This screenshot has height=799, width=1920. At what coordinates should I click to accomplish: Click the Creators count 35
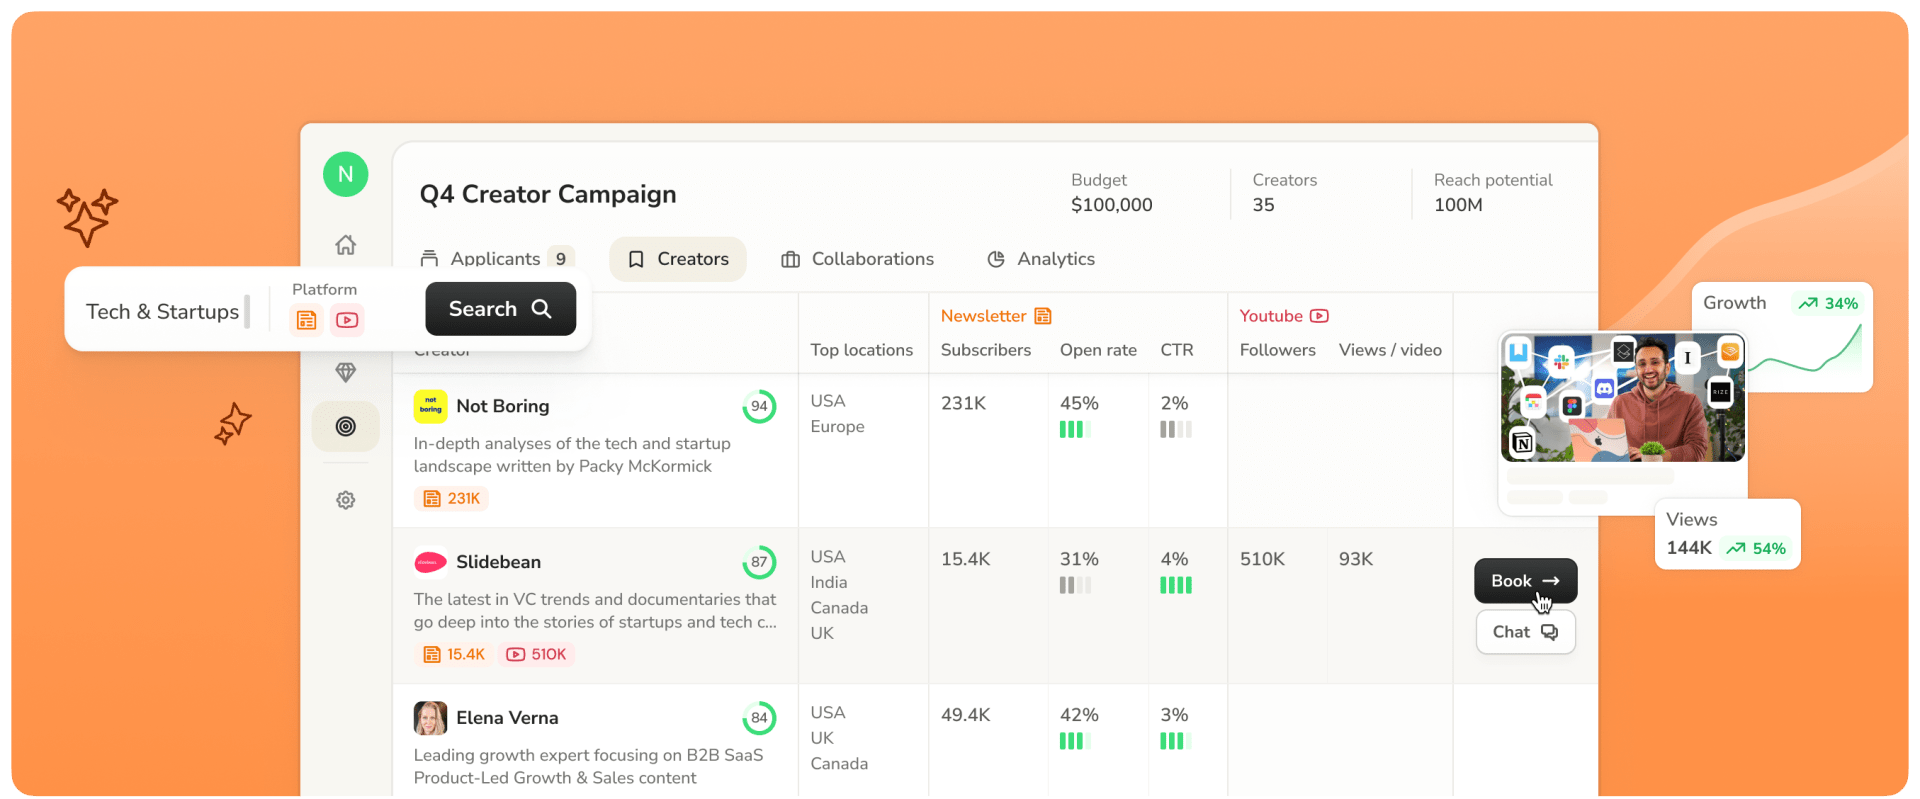point(1264,205)
